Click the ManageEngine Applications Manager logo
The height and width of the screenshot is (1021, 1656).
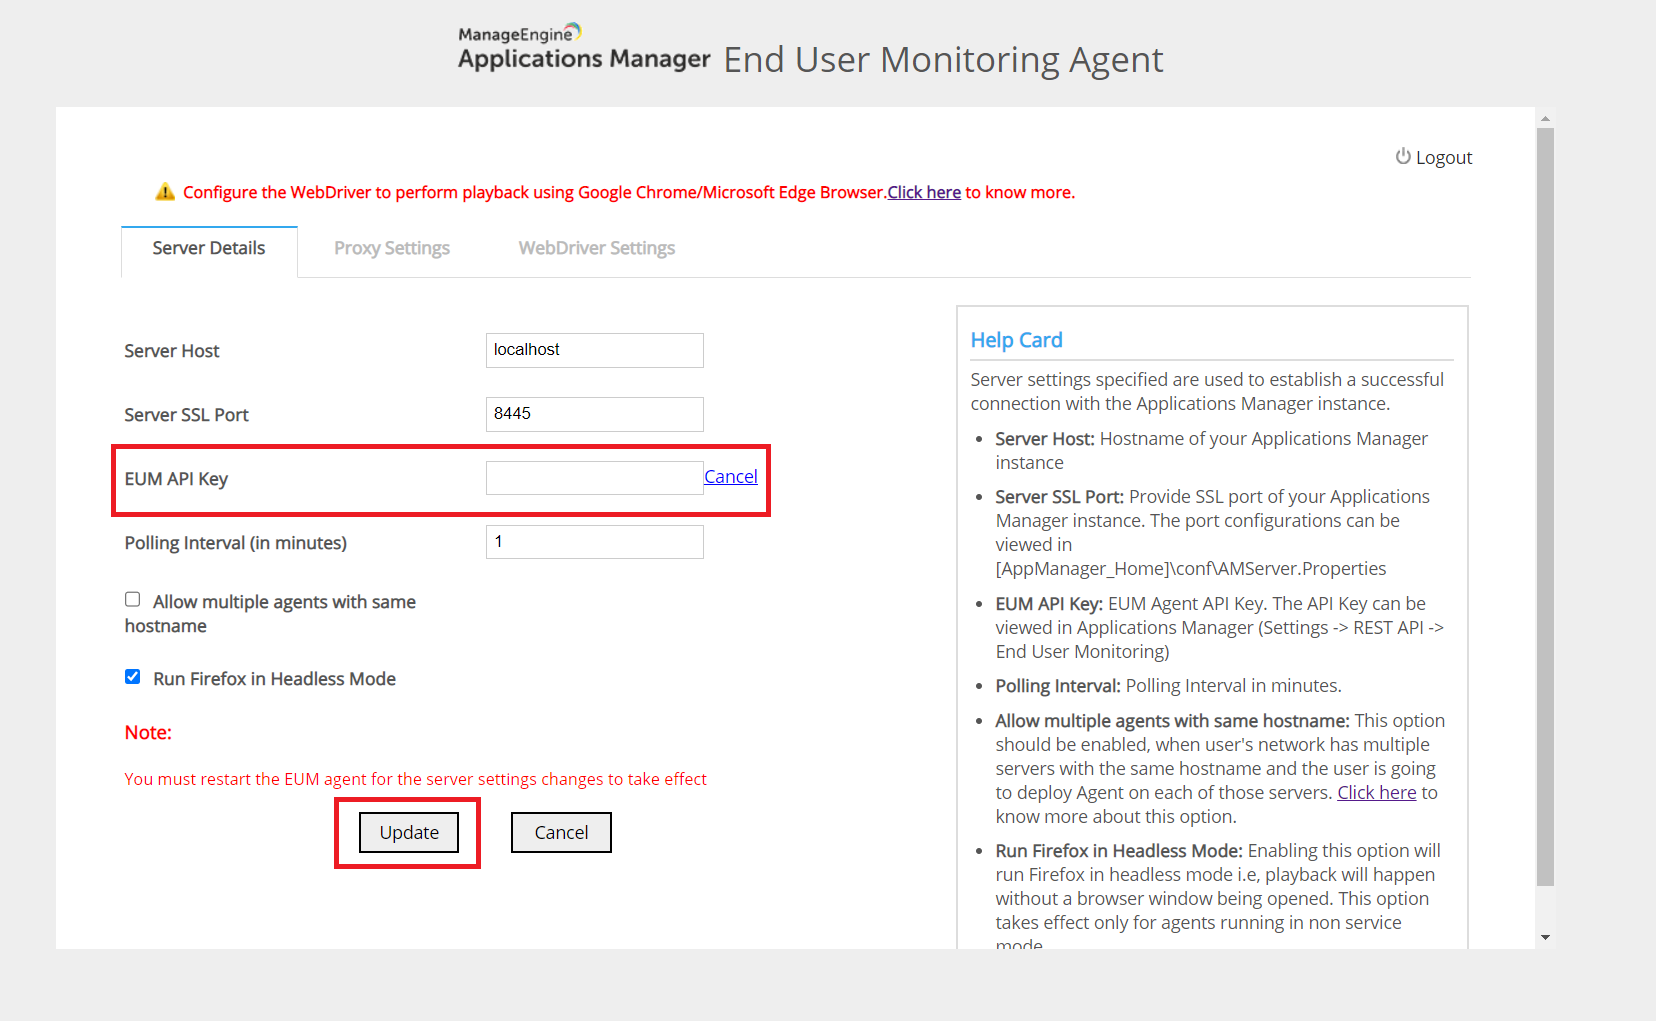point(583,48)
